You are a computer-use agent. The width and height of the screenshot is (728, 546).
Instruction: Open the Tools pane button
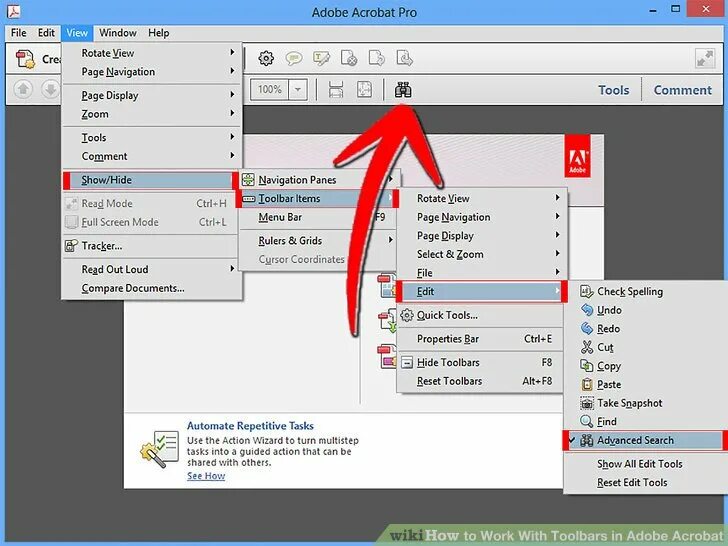coord(613,90)
